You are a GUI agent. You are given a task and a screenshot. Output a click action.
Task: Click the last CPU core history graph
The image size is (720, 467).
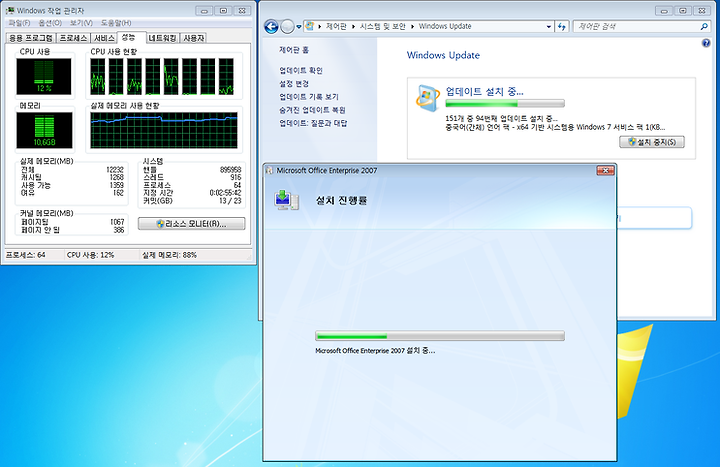(x=226, y=77)
